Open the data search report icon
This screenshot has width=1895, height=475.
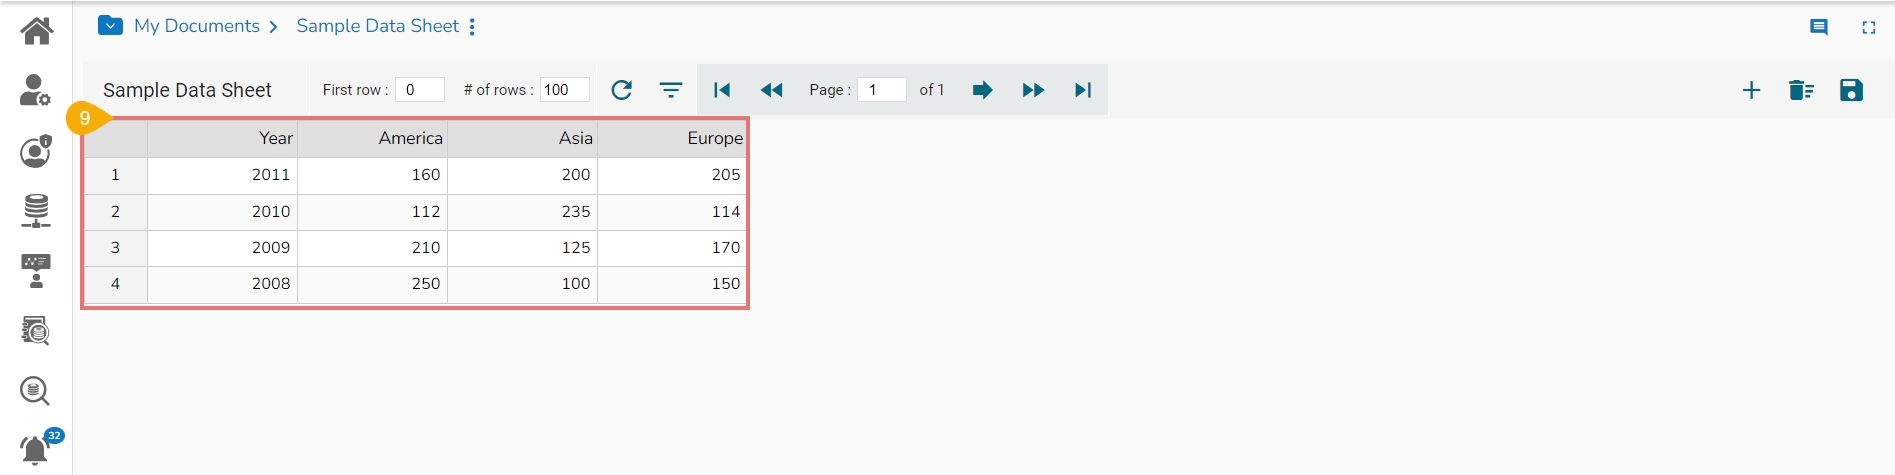[36, 331]
